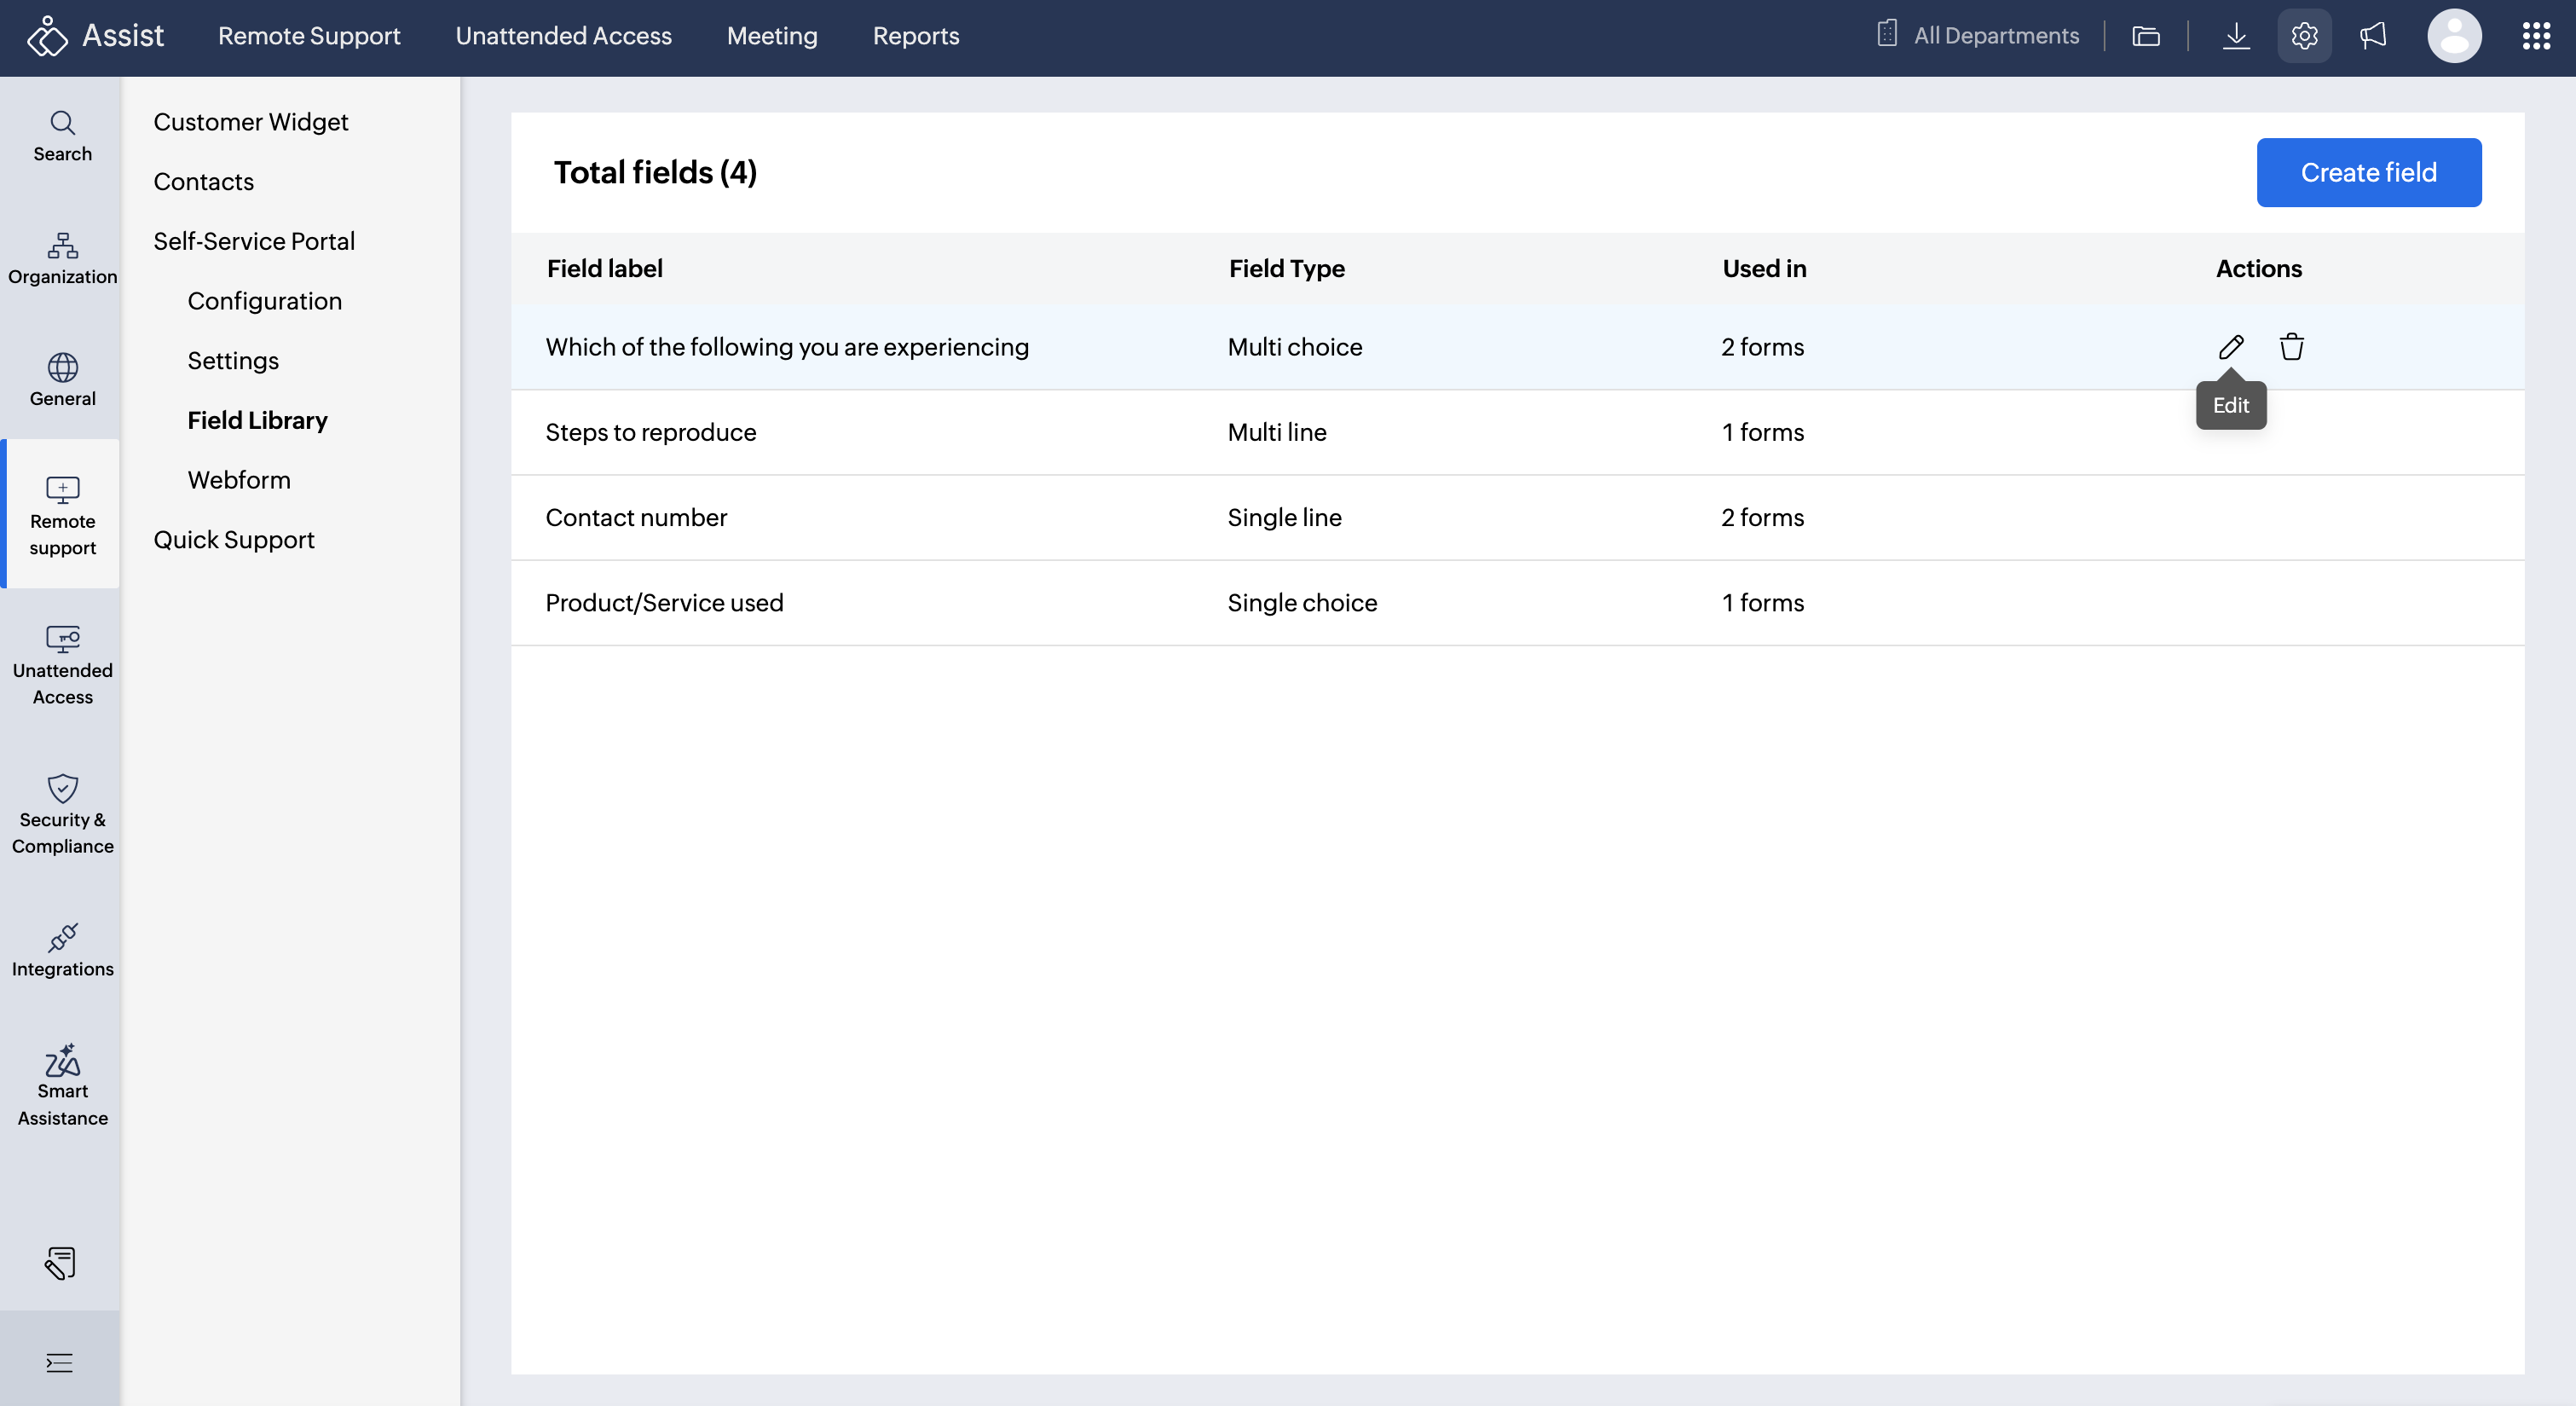2576x1406 pixels.
Task: Select the 'Contact number' row
Action: 1517,517
